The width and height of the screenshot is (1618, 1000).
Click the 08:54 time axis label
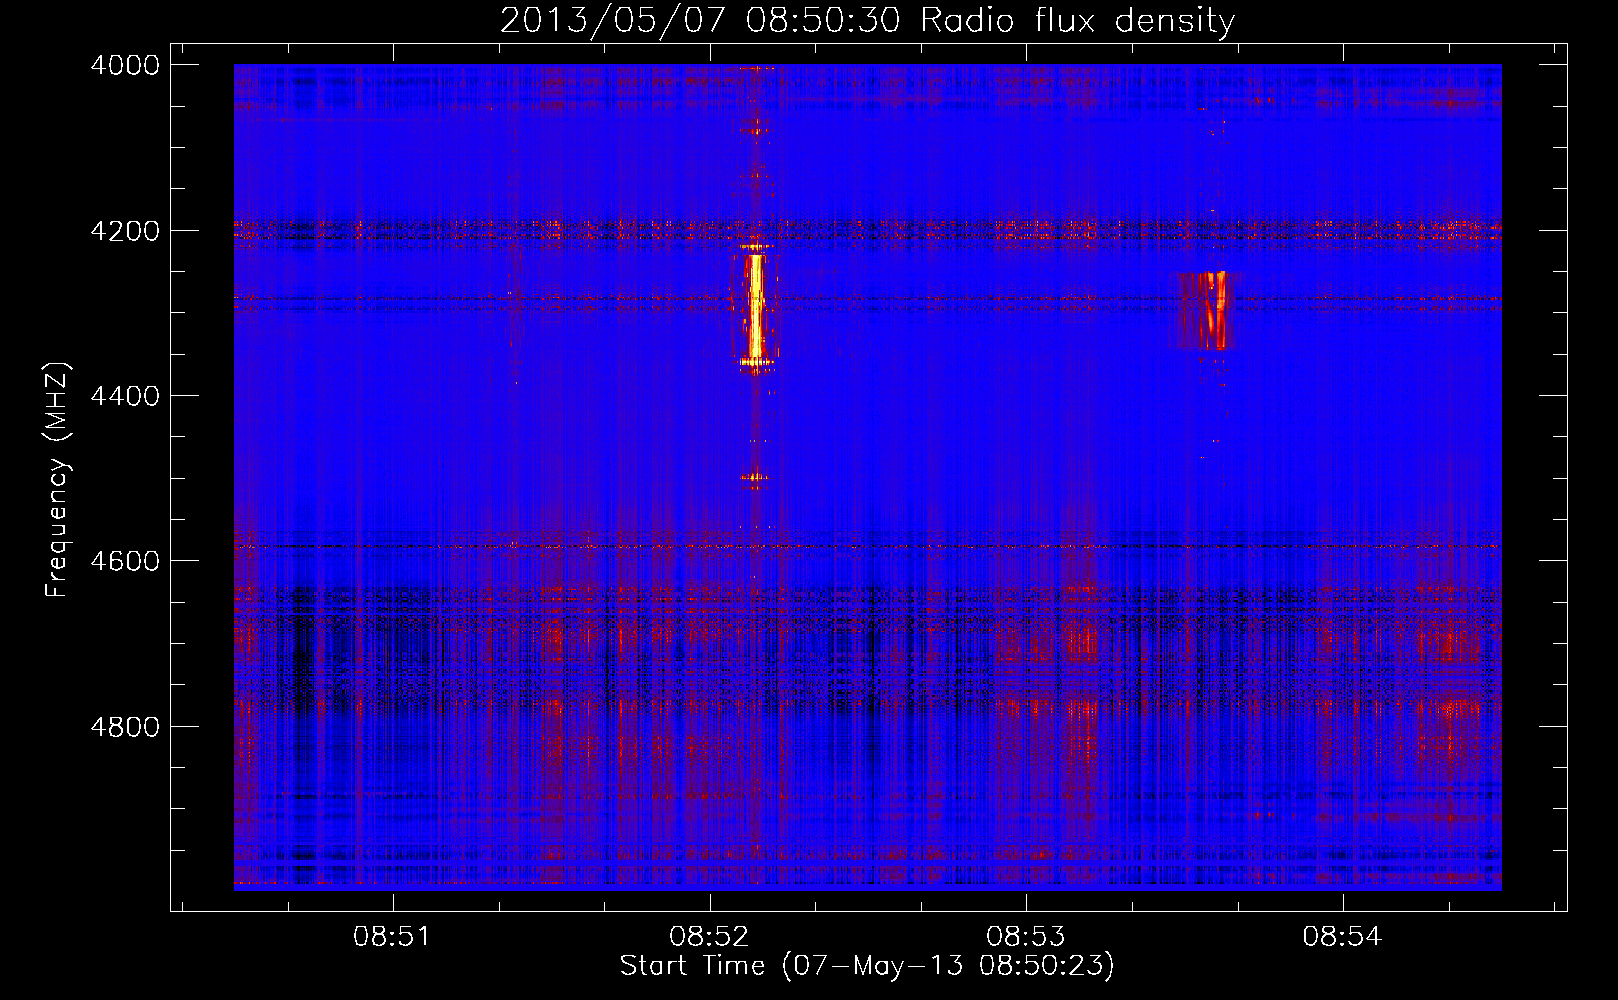(1342, 936)
